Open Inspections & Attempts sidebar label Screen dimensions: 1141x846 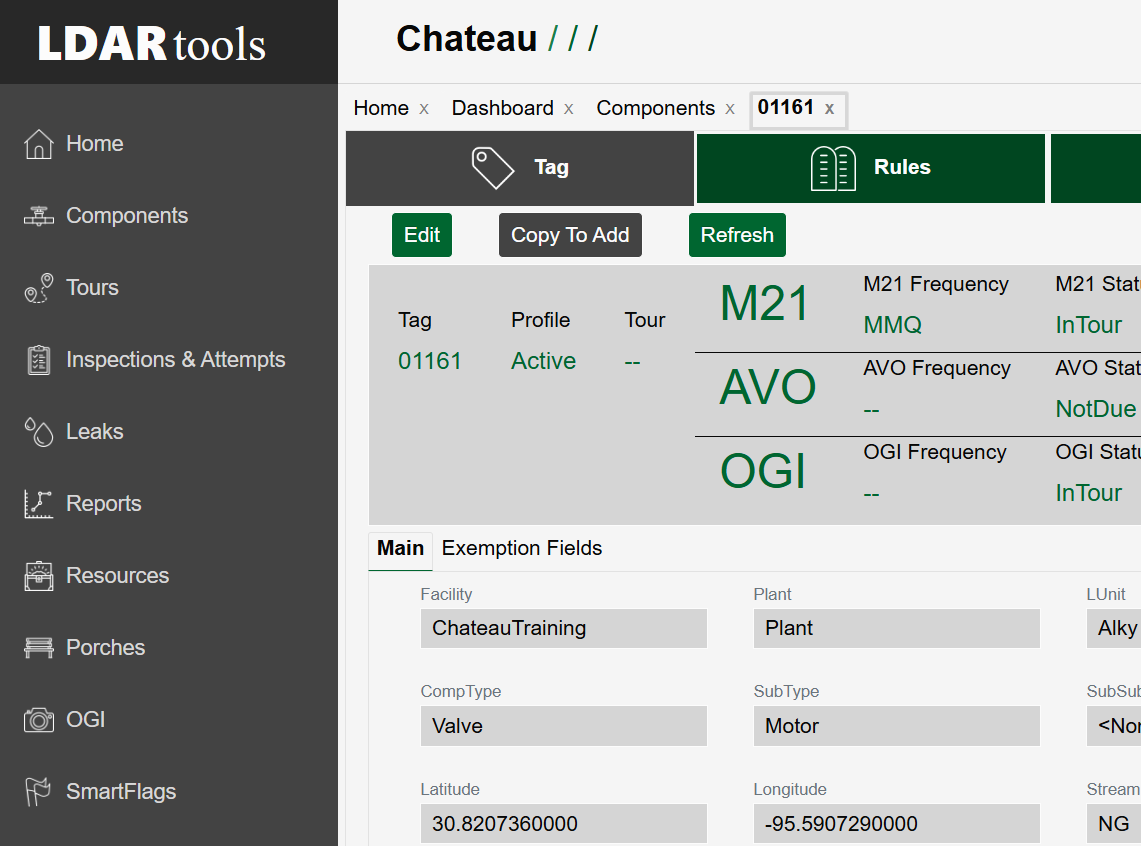(x=176, y=360)
